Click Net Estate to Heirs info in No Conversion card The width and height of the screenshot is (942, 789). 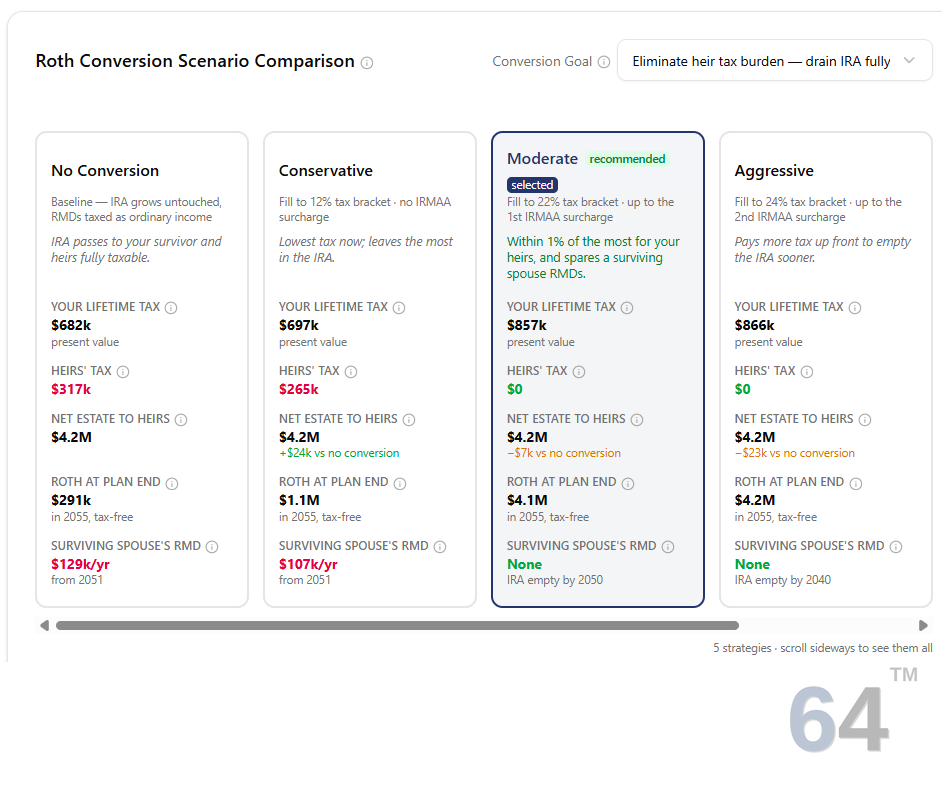tap(181, 419)
